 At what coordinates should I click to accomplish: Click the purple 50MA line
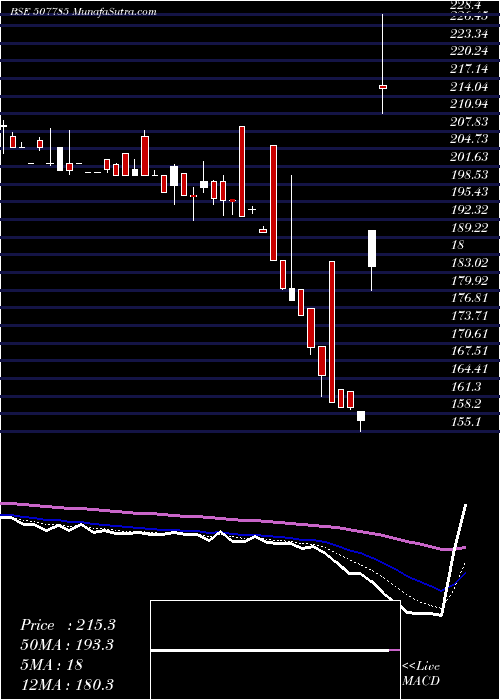pos(232,520)
